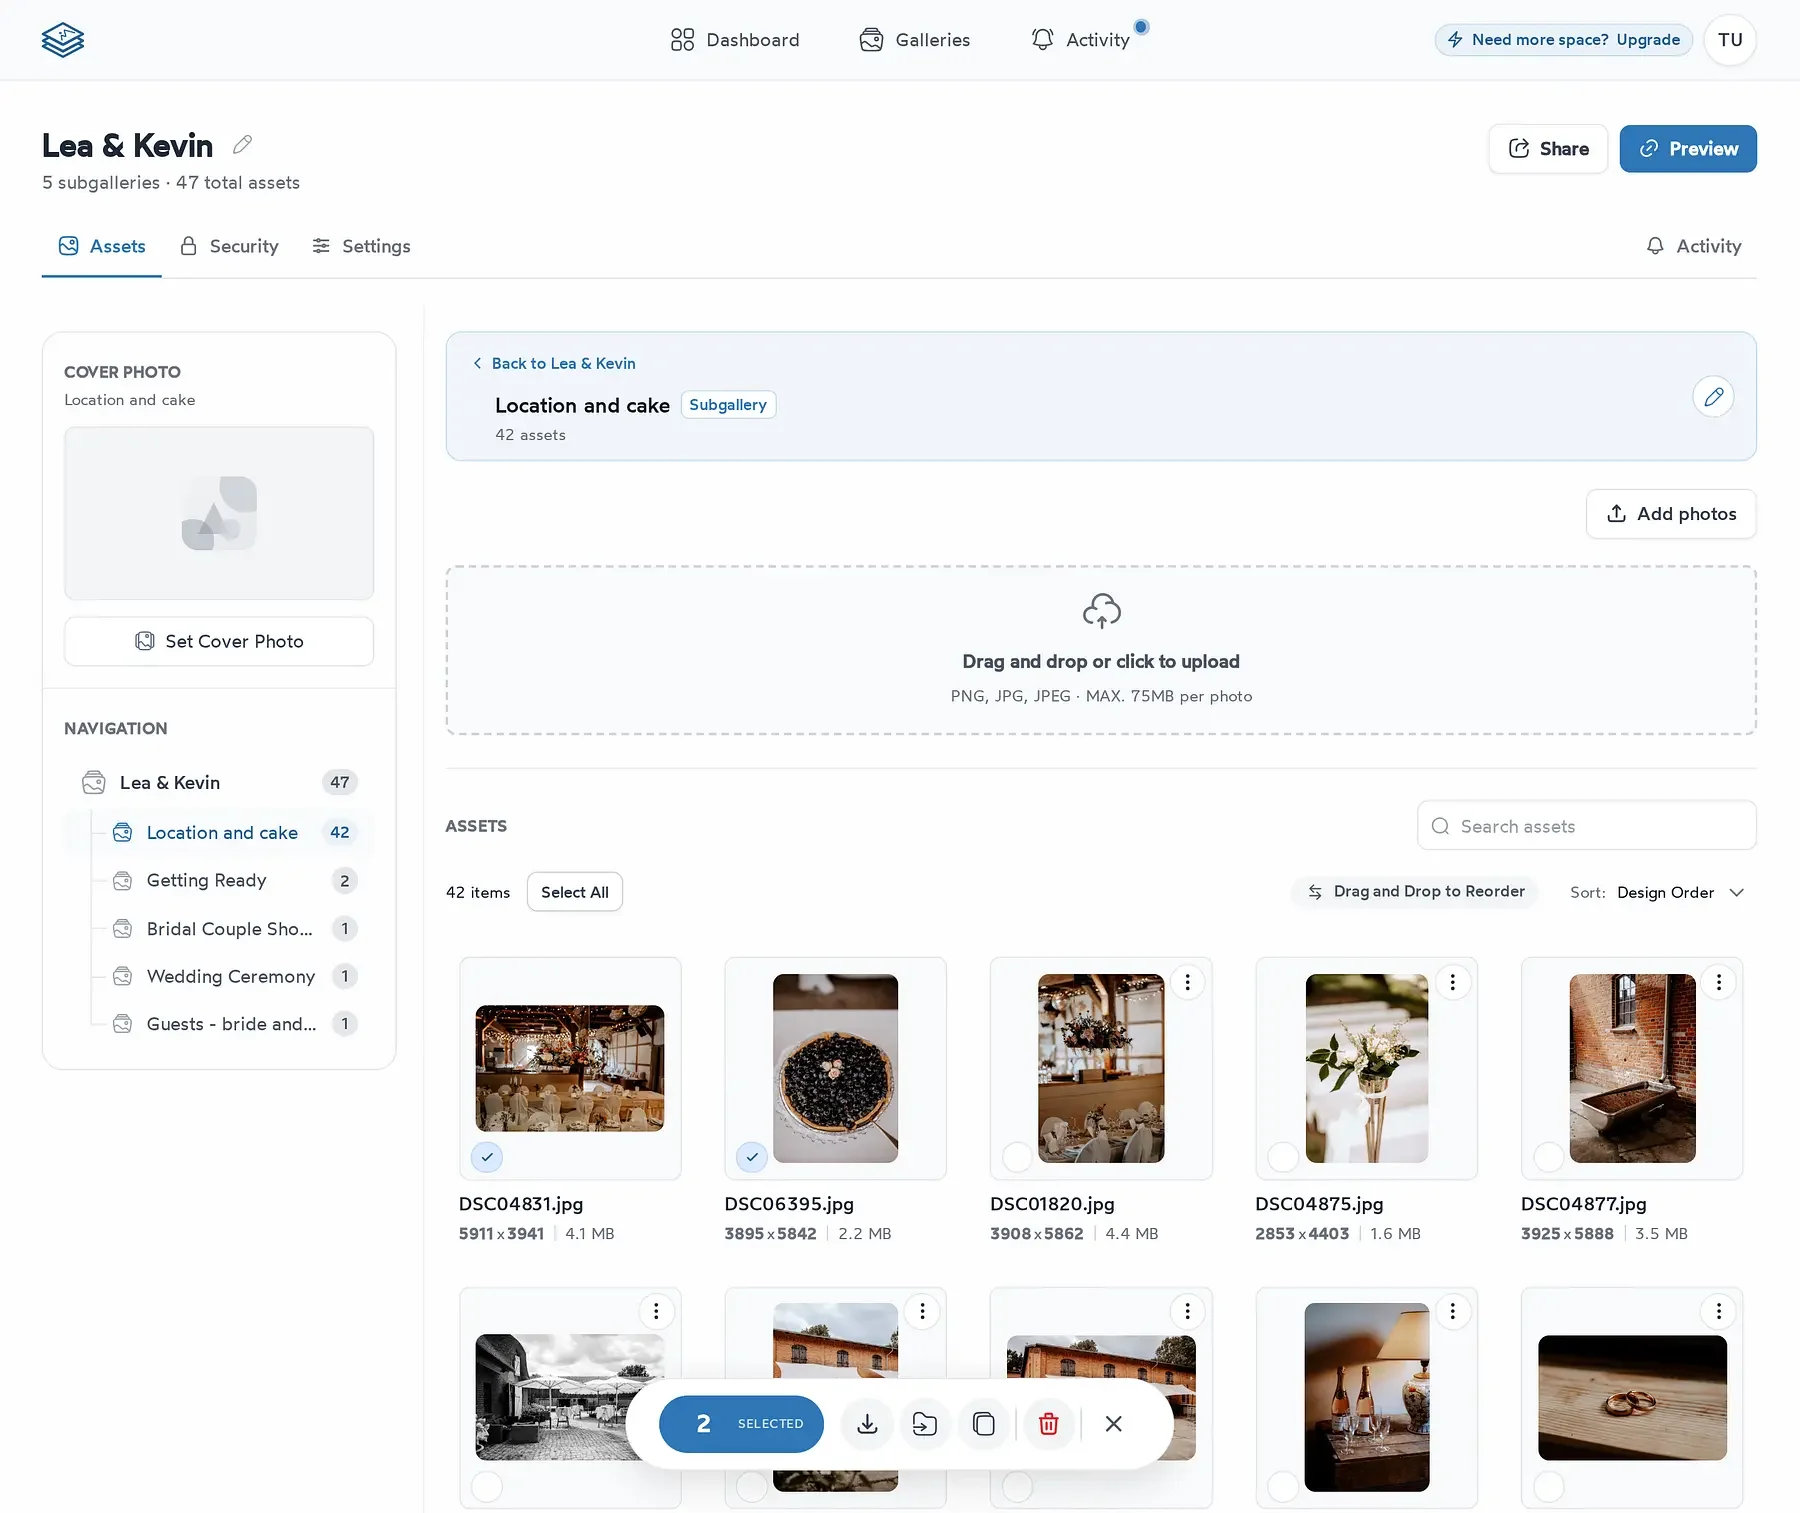Image resolution: width=1800 pixels, height=1513 pixels.
Task: Open options menu for the champagne bottles and lamp photo
Action: pyautogui.click(x=1453, y=1311)
